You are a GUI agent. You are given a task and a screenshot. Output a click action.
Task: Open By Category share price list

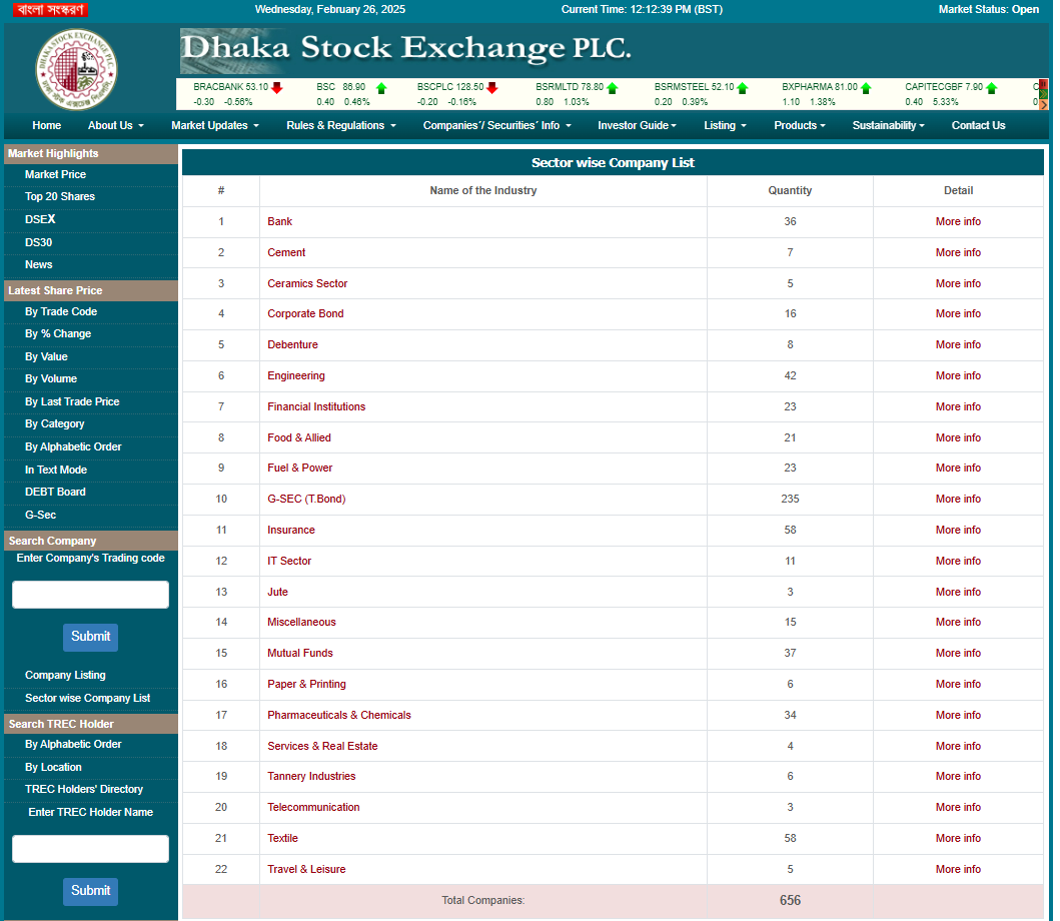coord(55,424)
